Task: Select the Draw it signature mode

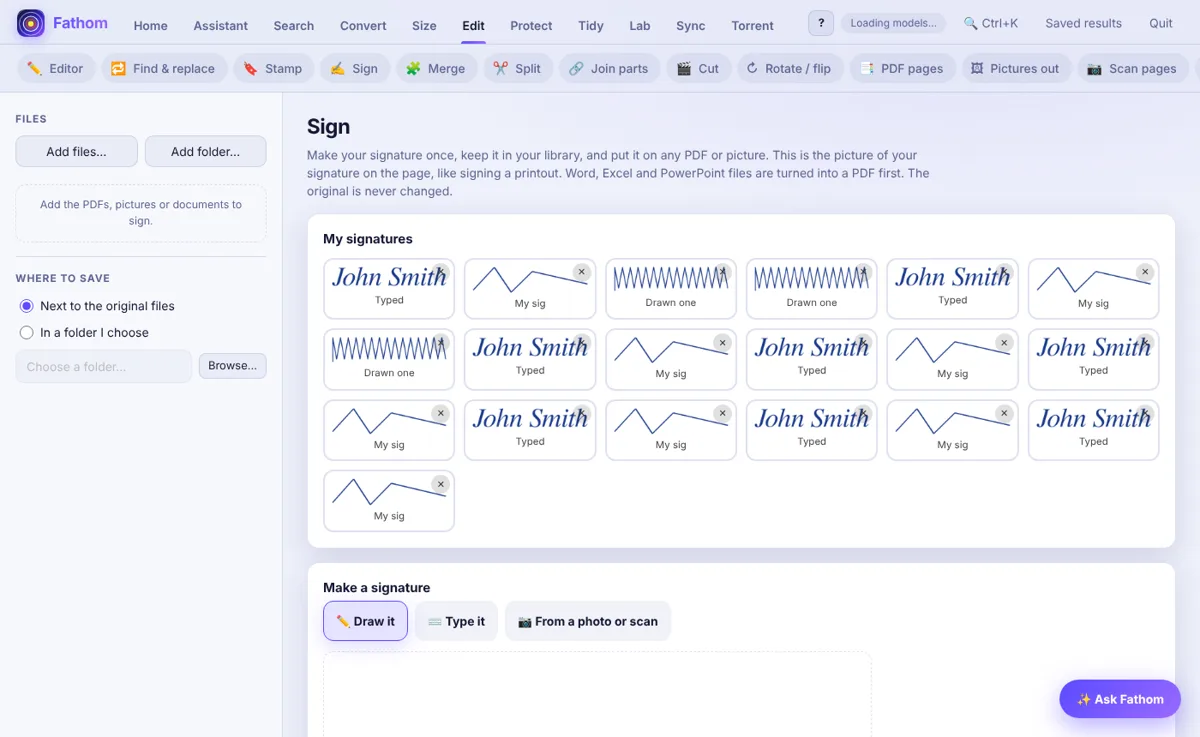Action: (x=365, y=621)
